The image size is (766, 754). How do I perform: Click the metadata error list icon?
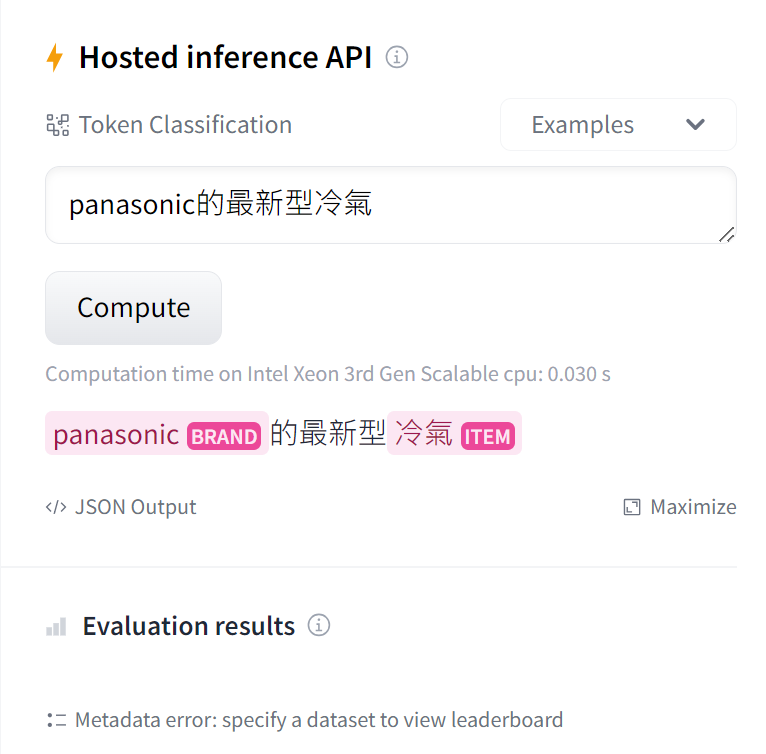point(56,720)
